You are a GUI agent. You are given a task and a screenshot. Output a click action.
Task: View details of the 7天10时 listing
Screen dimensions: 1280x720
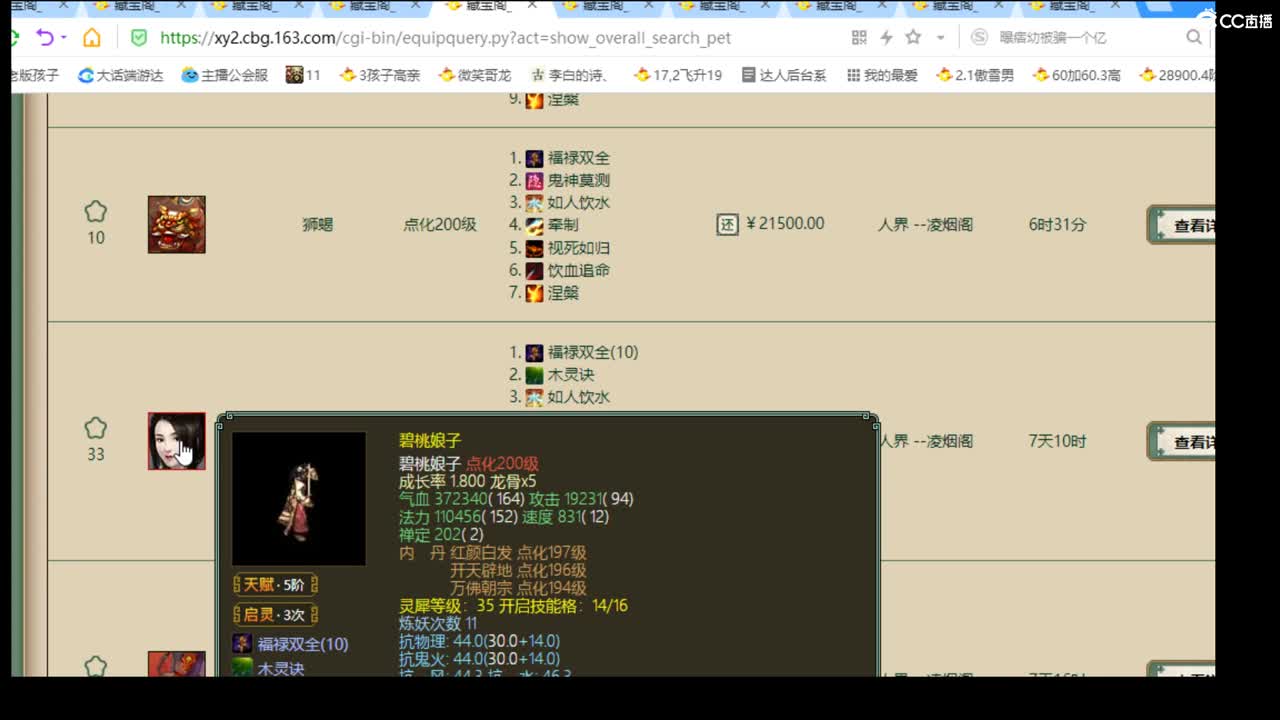(x=1181, y=441)
